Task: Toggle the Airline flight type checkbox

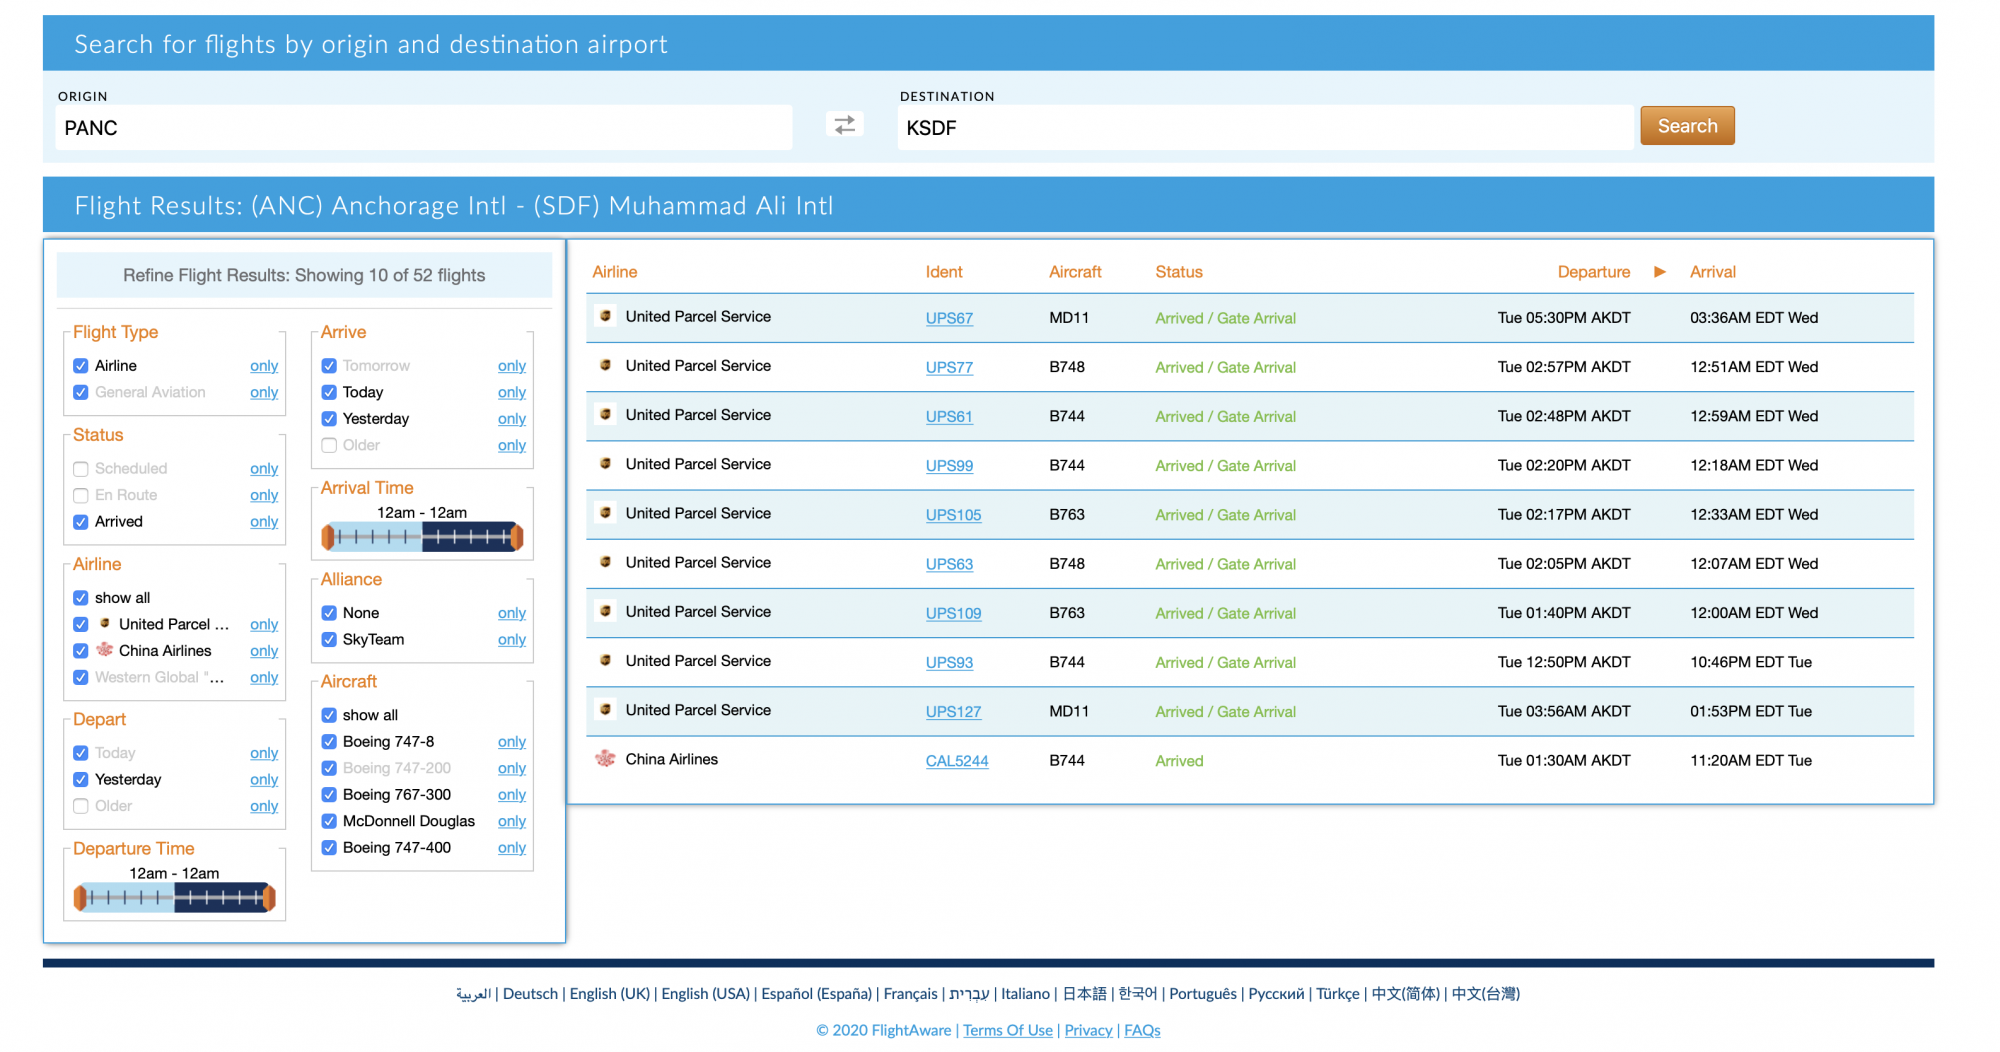Action: pyautogui.click(x=81, y=366)
